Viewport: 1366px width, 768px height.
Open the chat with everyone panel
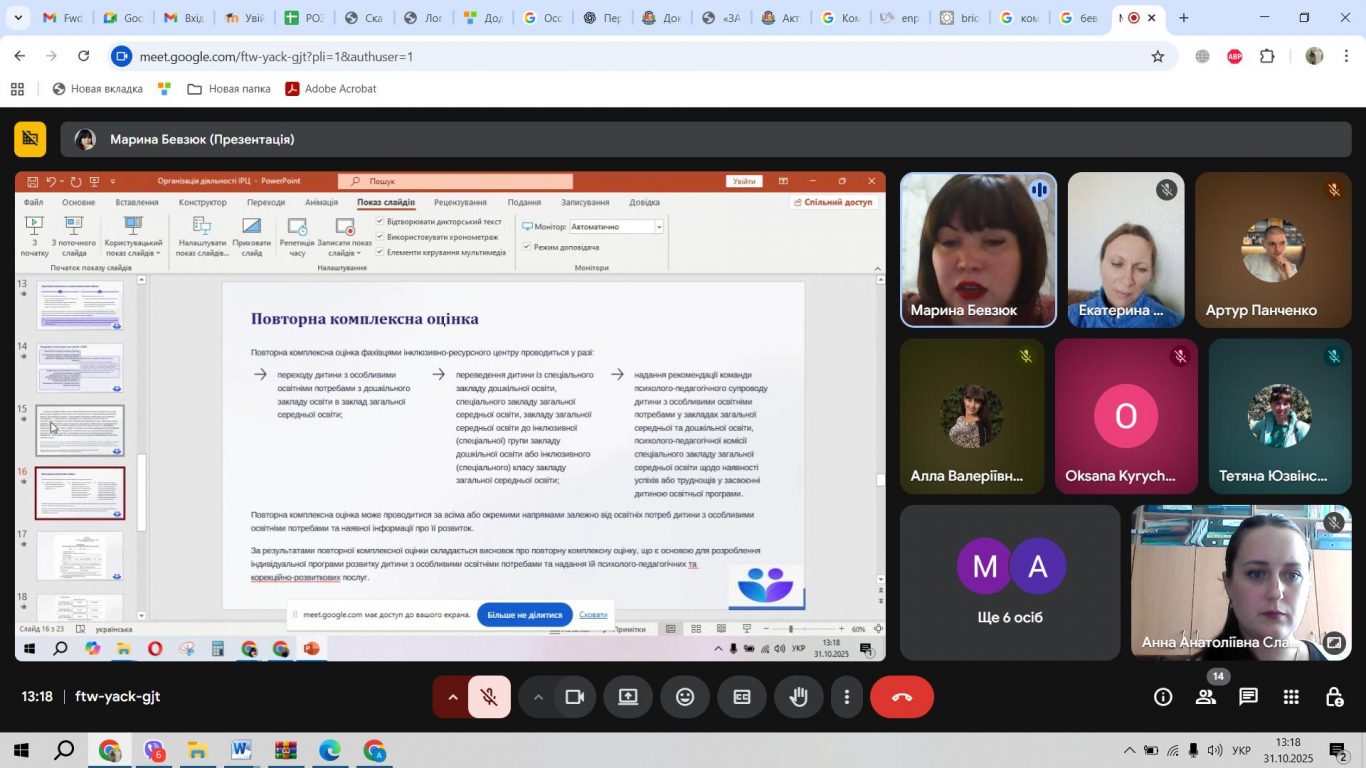tap(1249, 697)
